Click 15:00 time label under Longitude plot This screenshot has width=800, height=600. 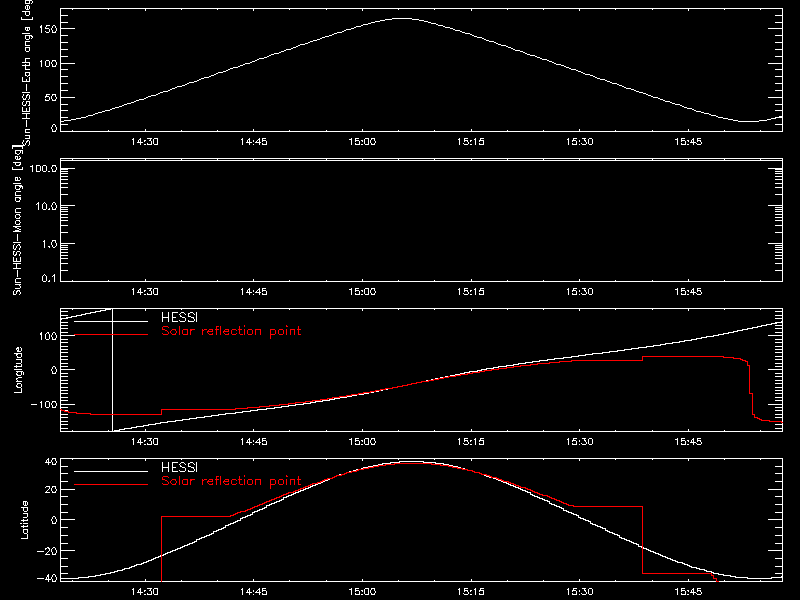click(x=362, y=442)
